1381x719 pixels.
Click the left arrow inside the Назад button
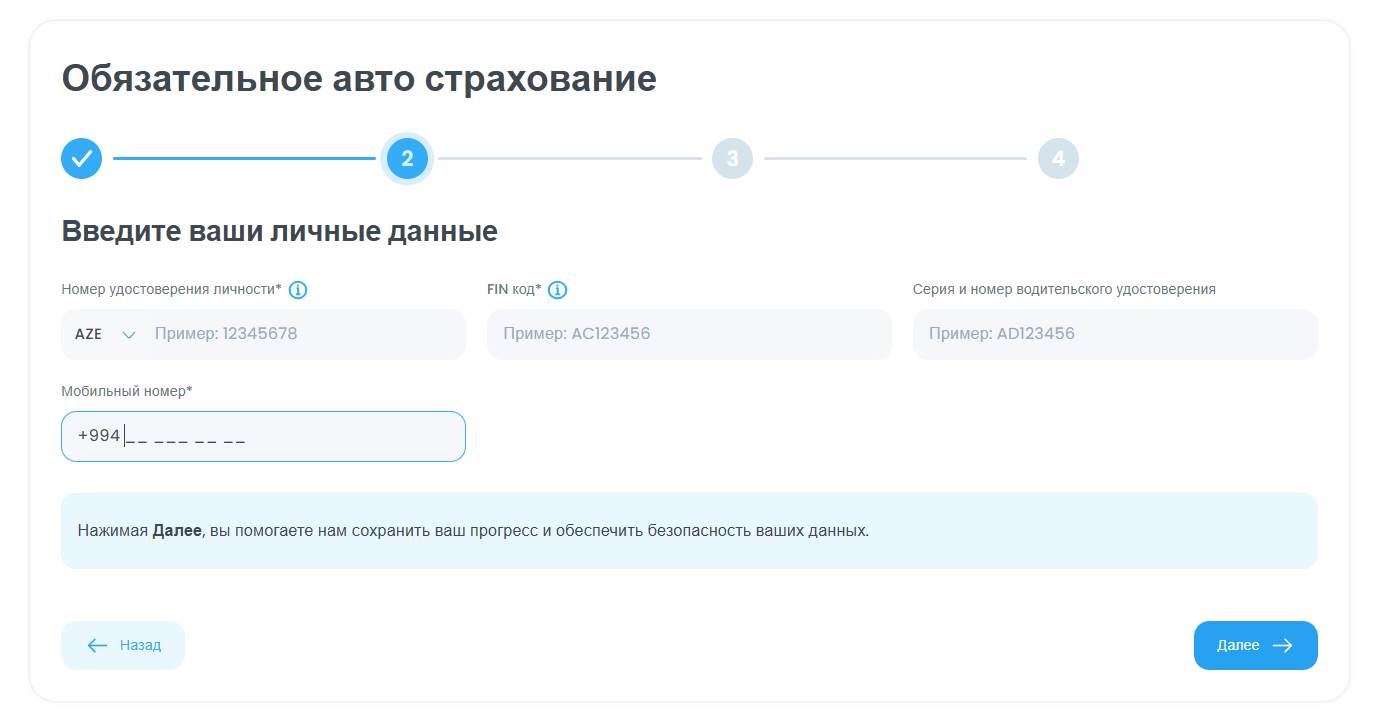(96, 645)
